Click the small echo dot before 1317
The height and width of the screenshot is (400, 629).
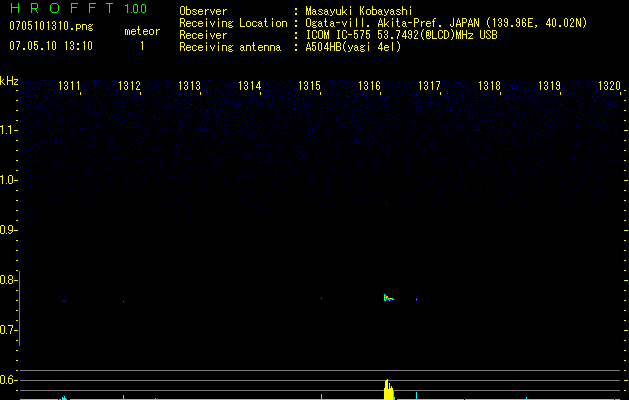pyautogui.click(x=416, y=299)
